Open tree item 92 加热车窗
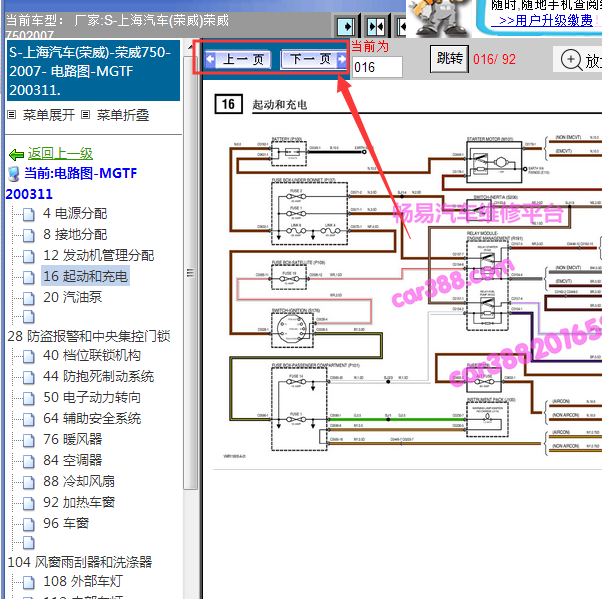602x599 pixels. [x=79, y=502]
